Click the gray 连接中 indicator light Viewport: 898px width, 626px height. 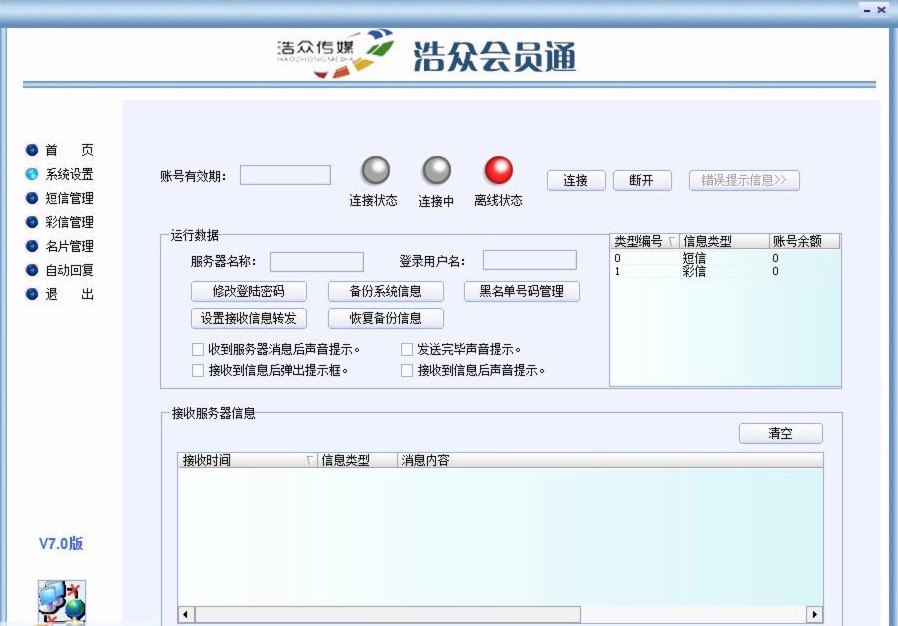pos(436,170)
